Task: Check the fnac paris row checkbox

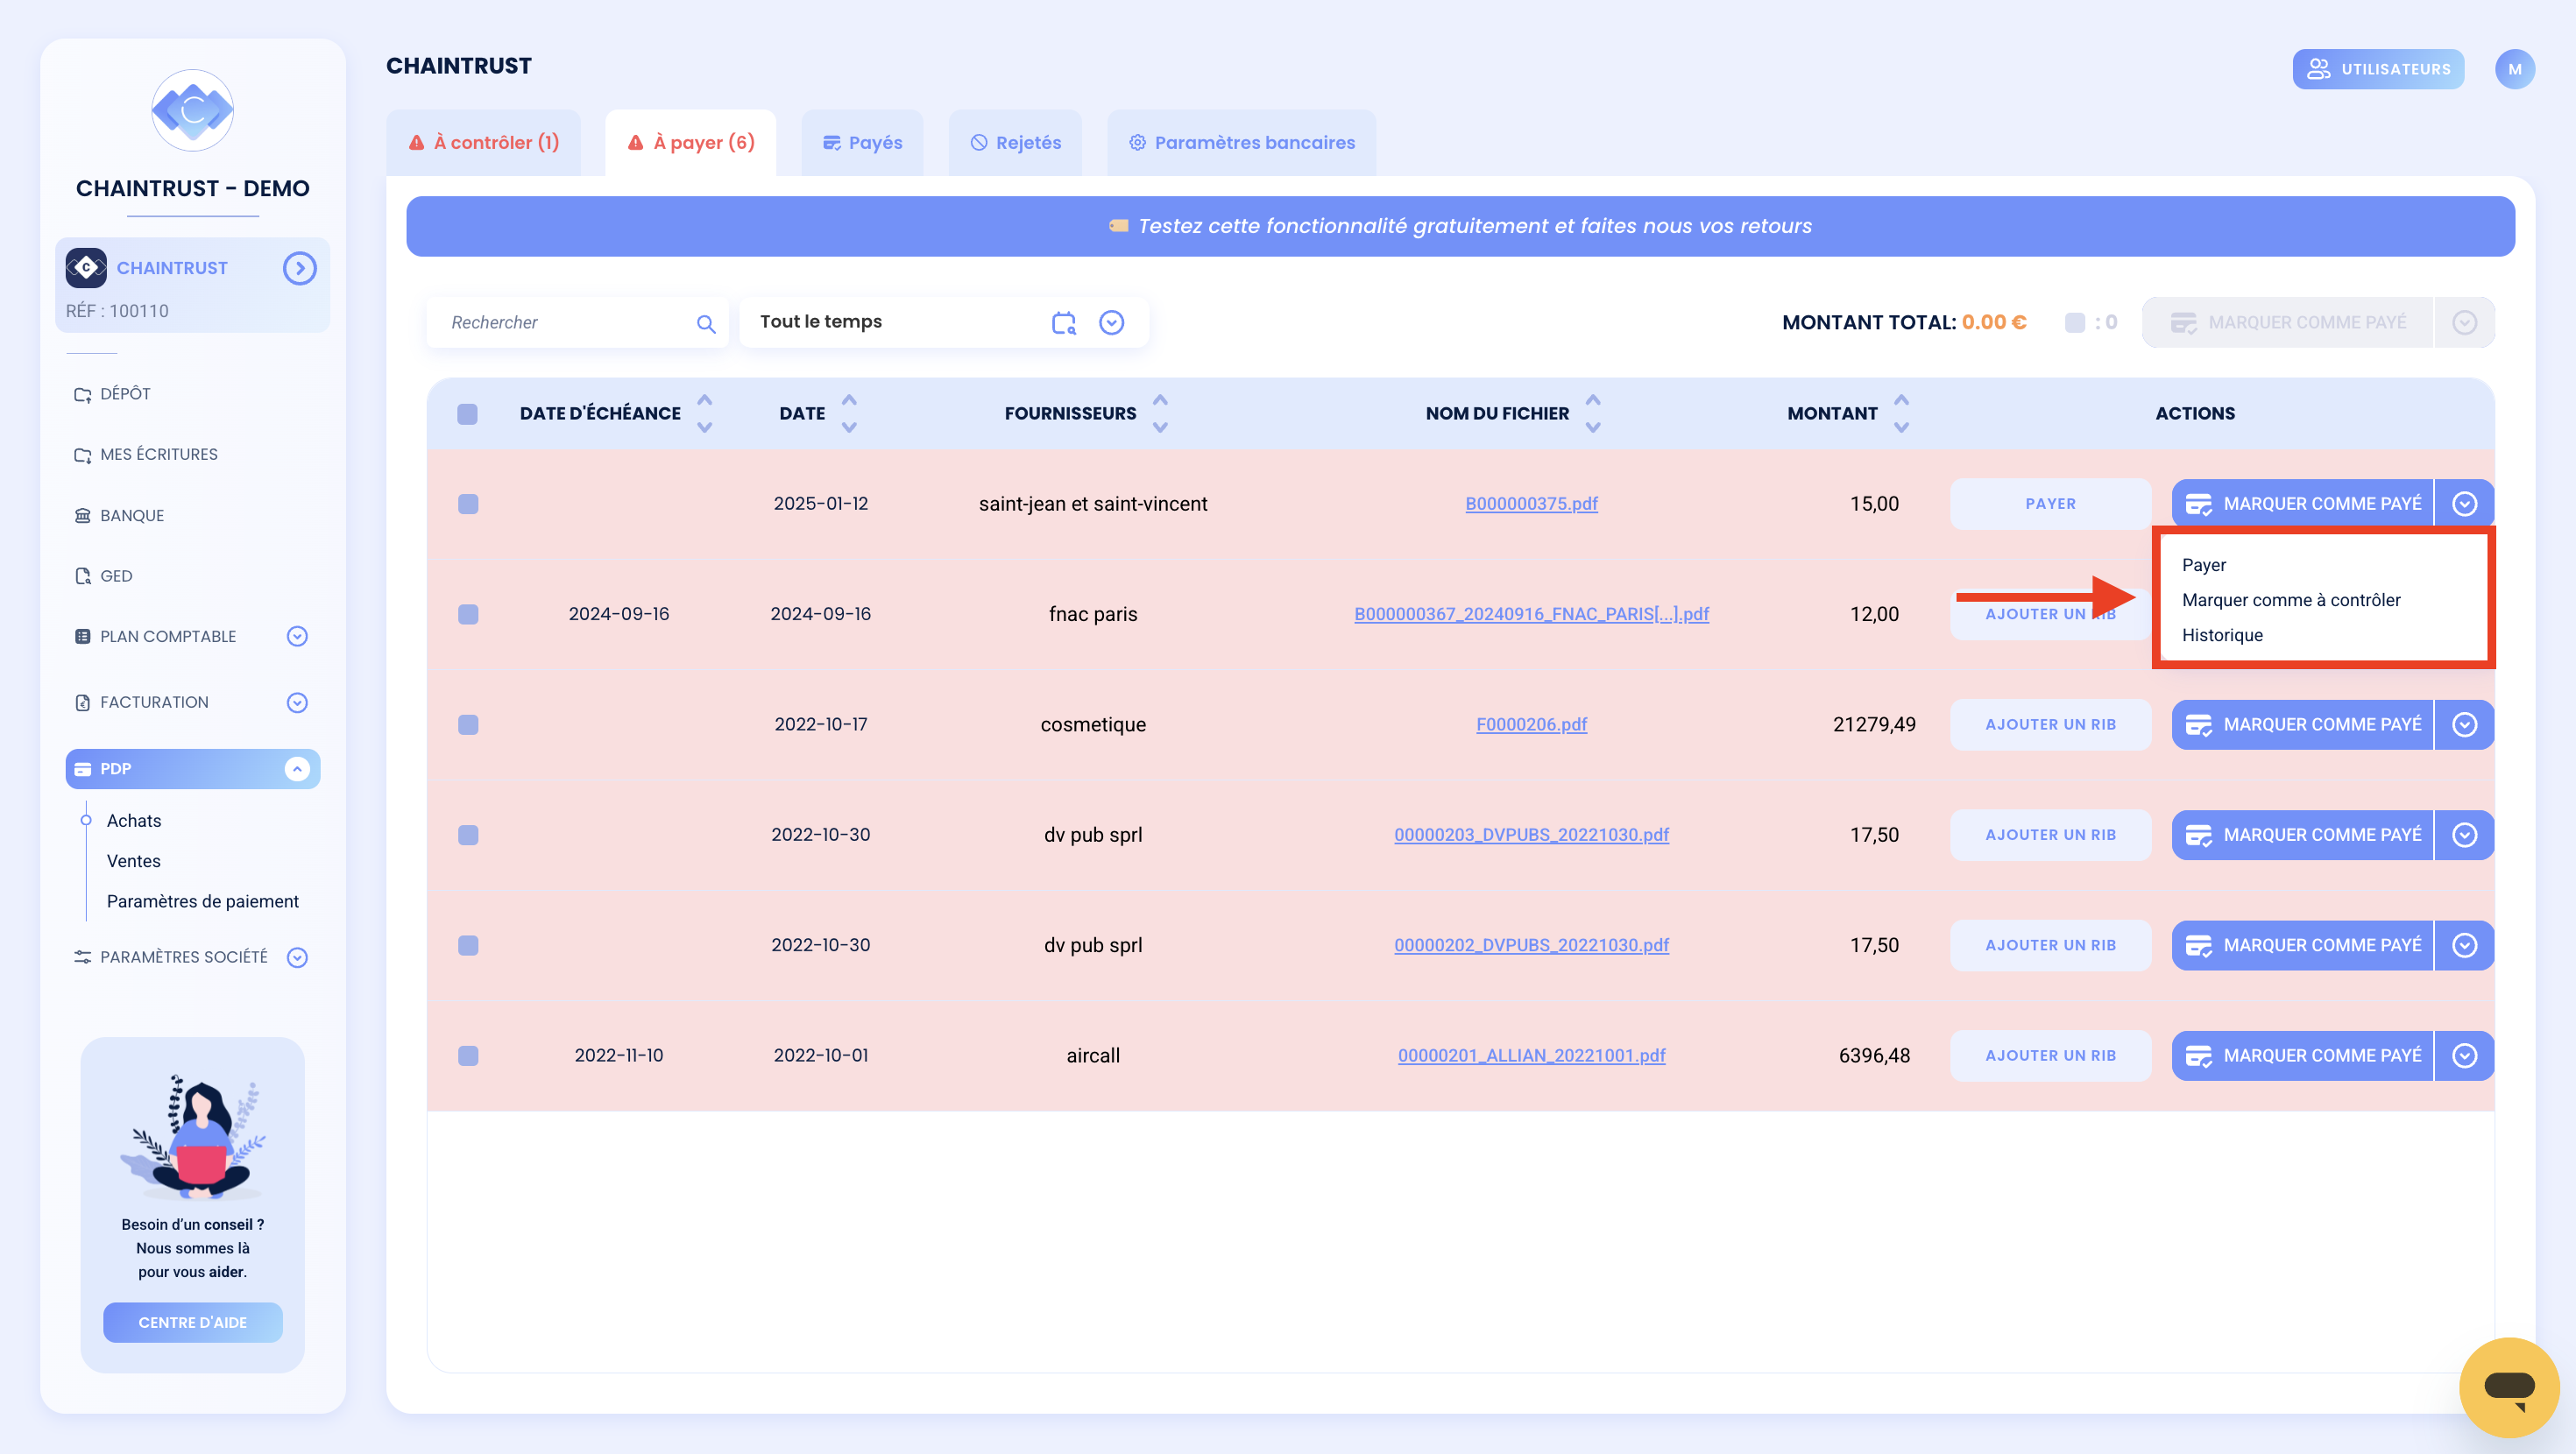Action: tap(467, 614)
